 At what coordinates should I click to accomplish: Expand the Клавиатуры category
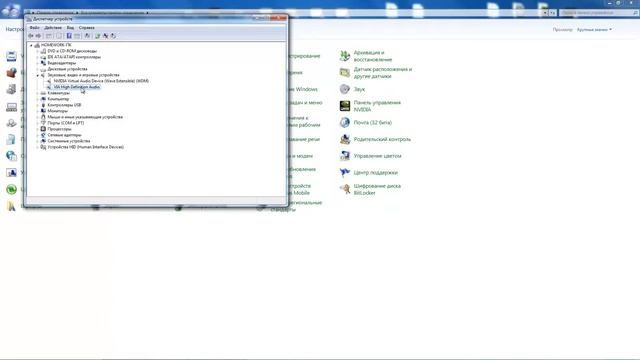point(38,93)
